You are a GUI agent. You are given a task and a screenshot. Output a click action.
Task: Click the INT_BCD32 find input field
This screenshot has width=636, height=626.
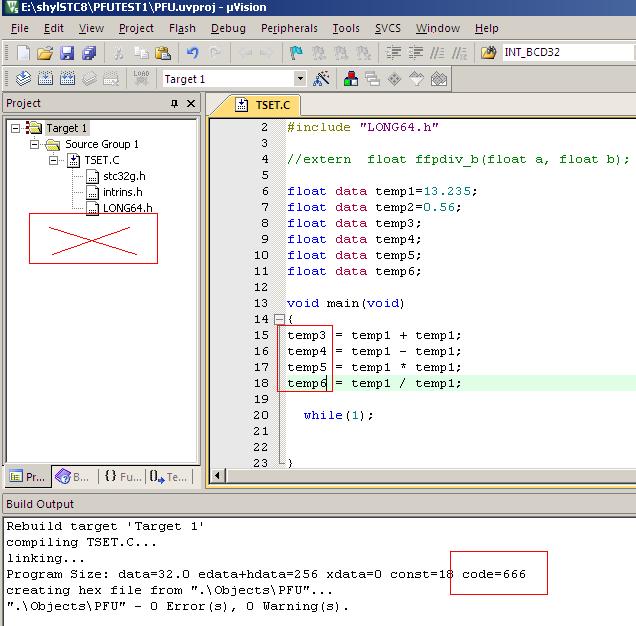coord(568,53)
